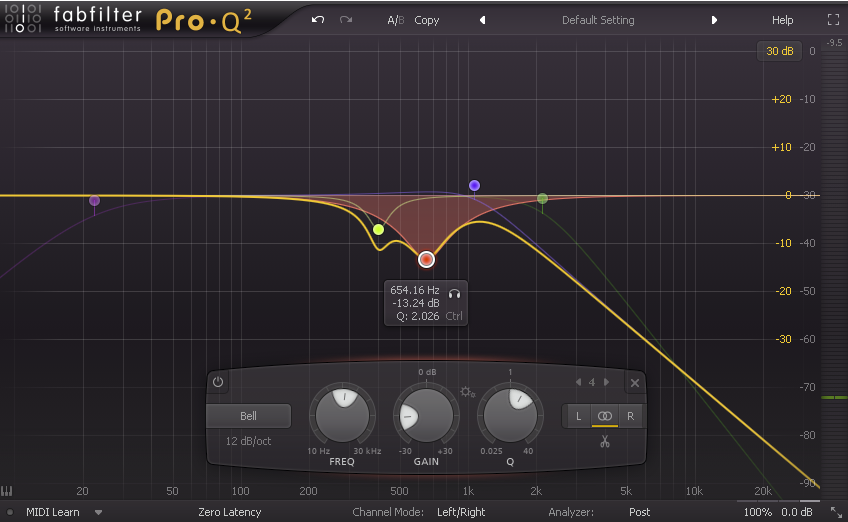The image size is (848, 522).
Task: Click the Q: 2.026 value
Action: (418, 316)
